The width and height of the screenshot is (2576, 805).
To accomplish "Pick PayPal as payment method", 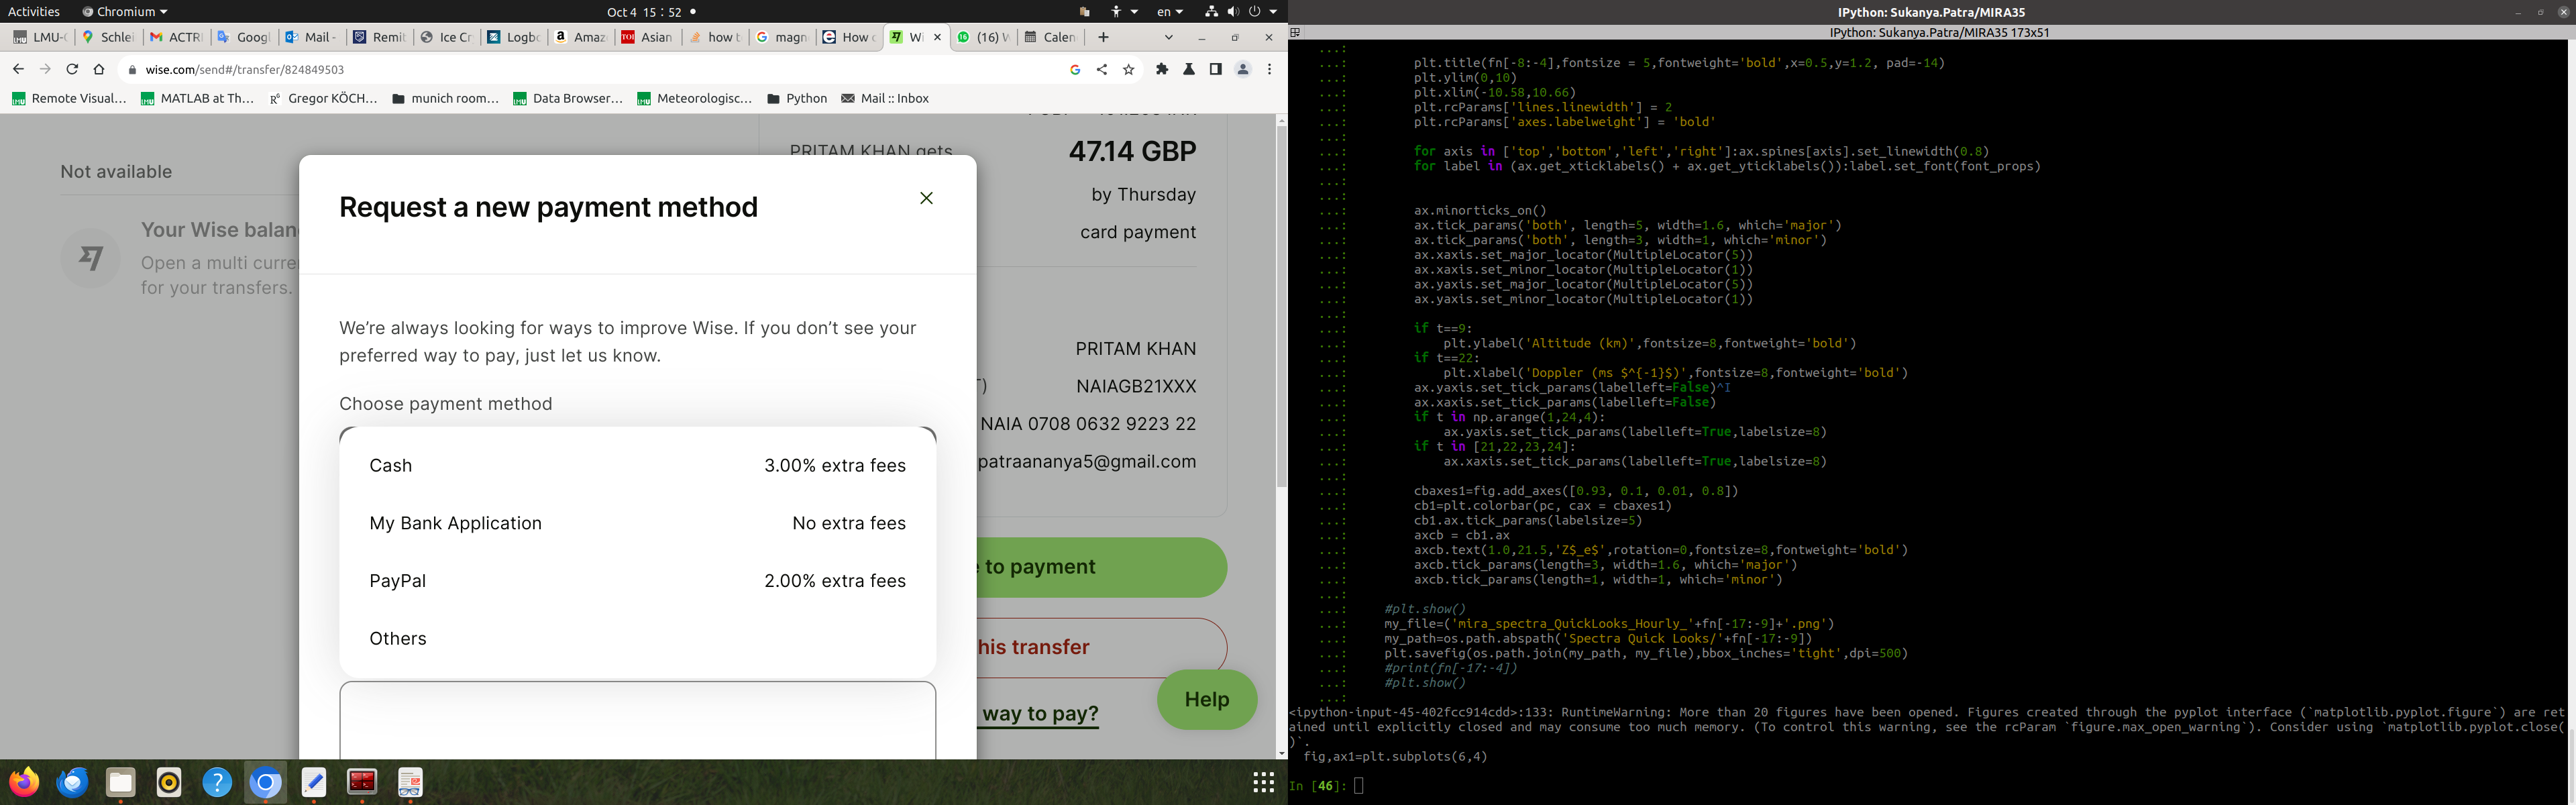I will 637,581.
